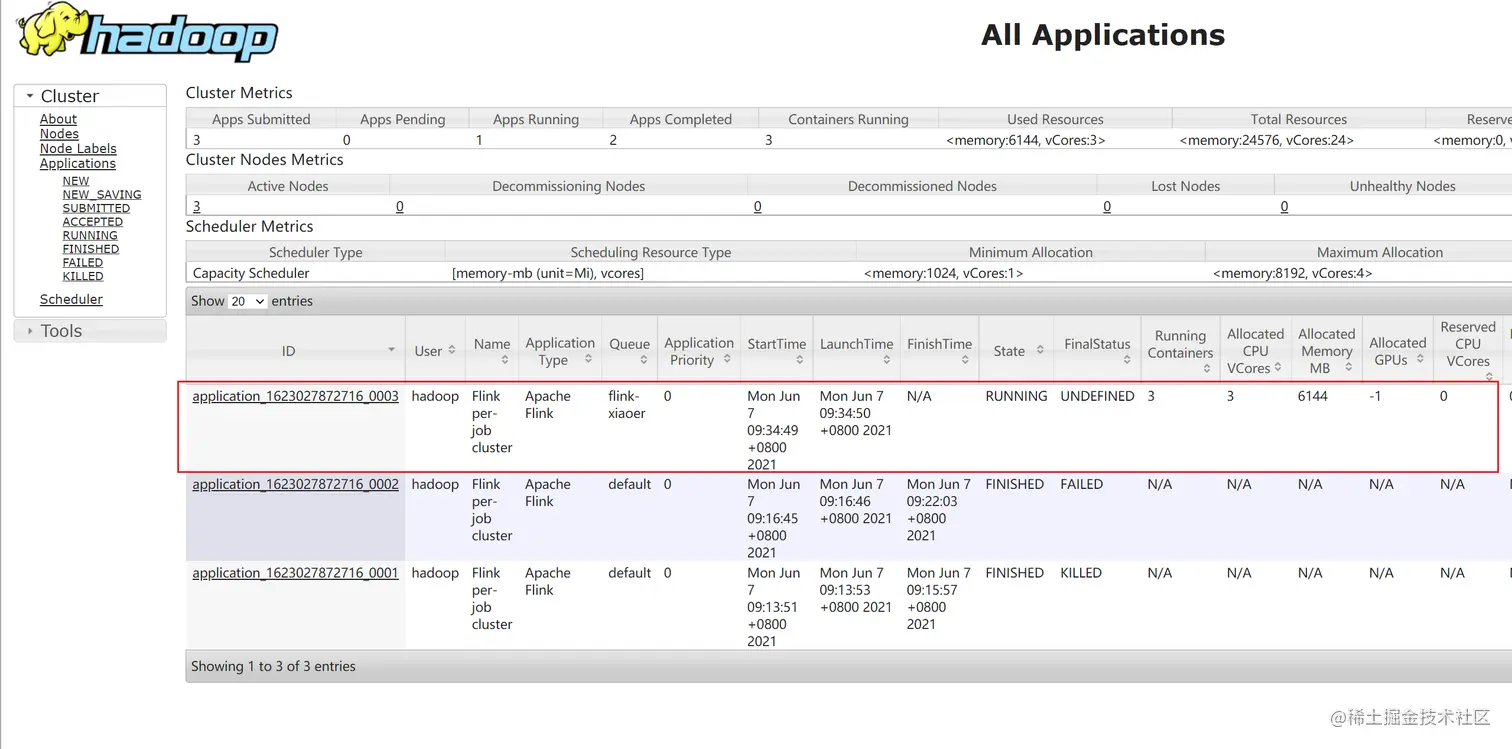Screen dimensions: 1512x749
Task: Filter applications by NEW state
Action: tap(76, 181)
